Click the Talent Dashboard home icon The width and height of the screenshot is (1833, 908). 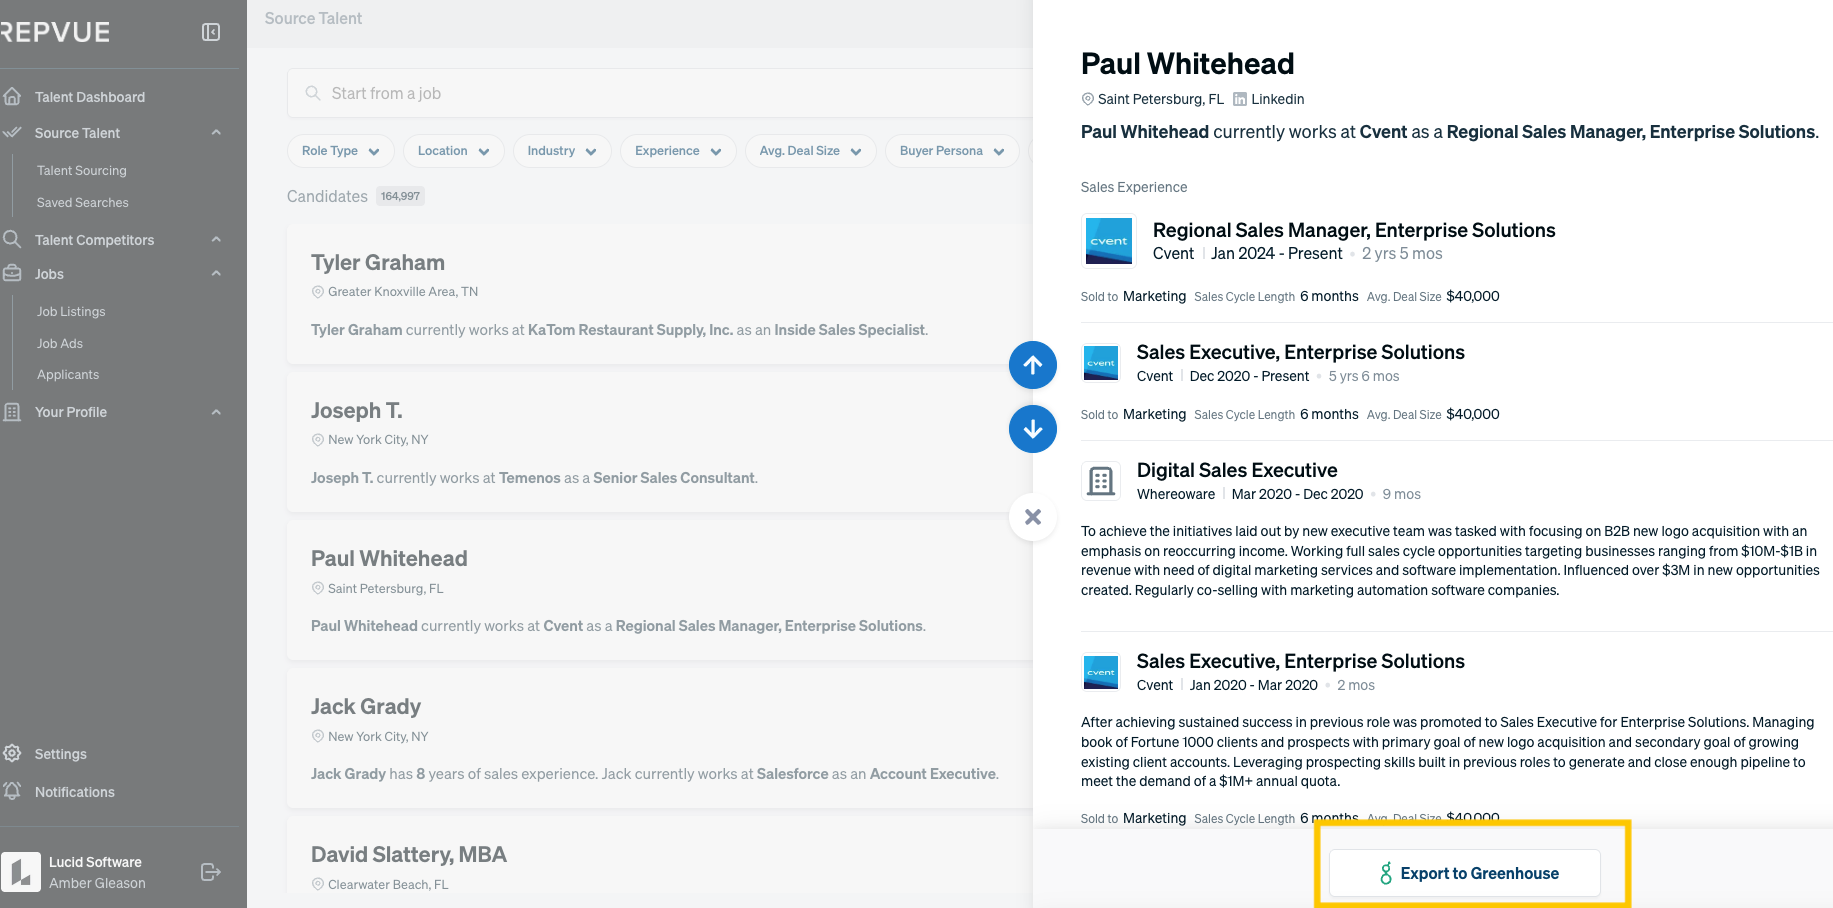pos(12,96)
